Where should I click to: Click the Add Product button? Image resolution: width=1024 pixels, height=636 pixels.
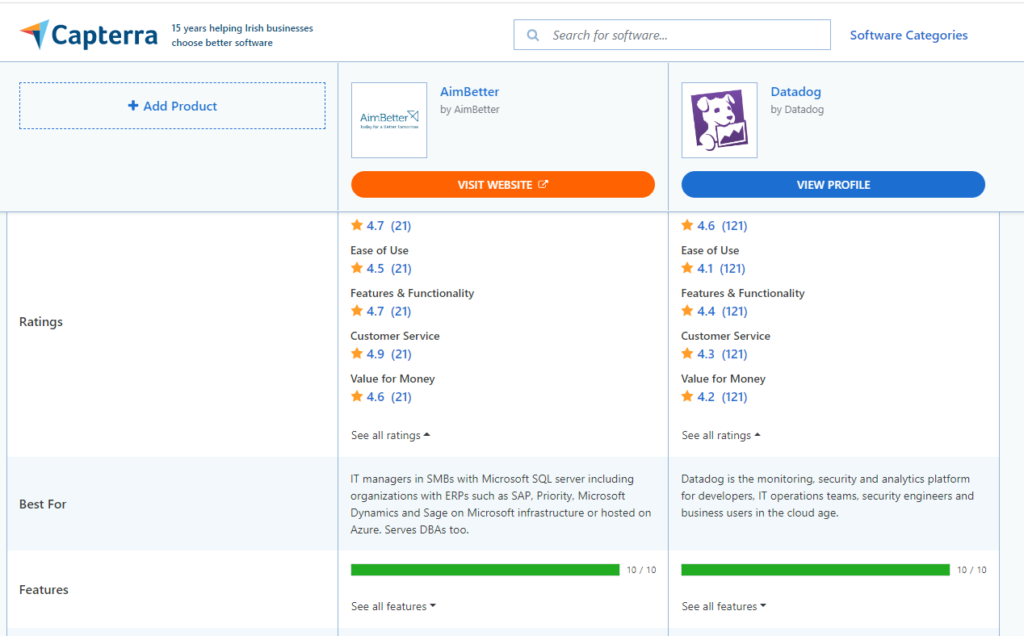click(x=172, y=106)
